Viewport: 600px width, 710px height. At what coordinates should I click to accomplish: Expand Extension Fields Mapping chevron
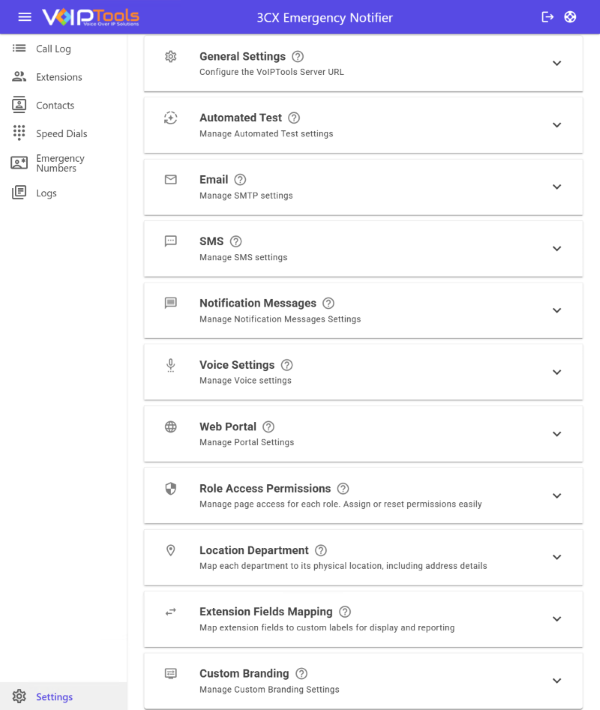(x=557, y=619)
